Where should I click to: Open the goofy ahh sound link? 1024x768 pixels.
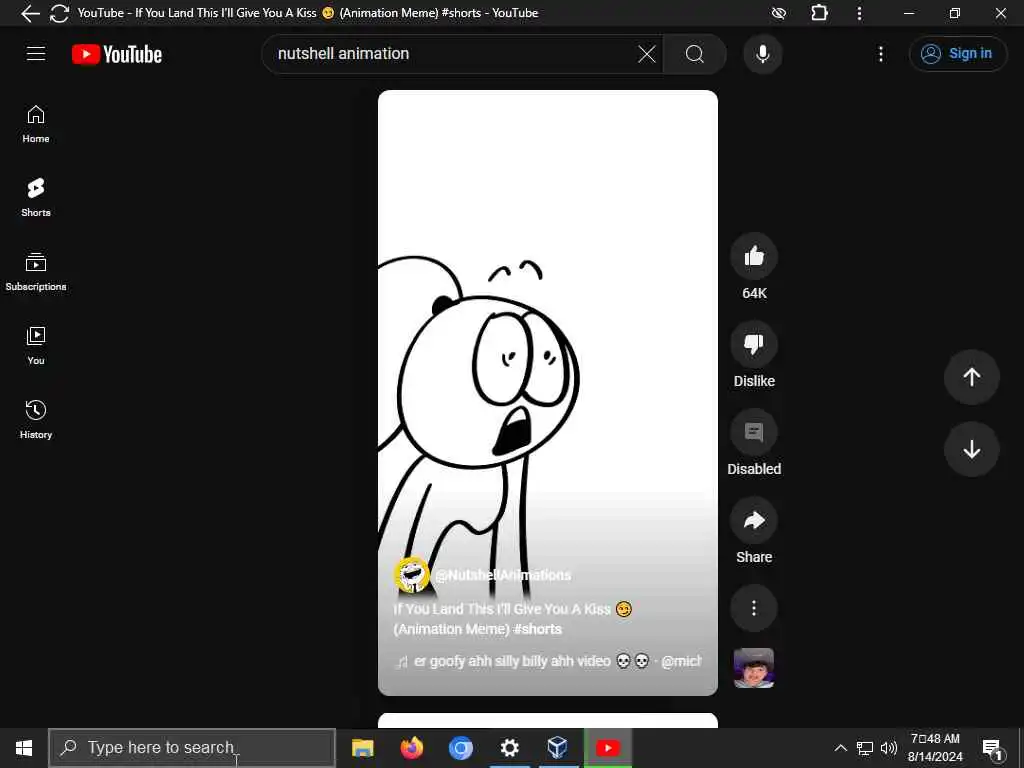click(547, 662)
